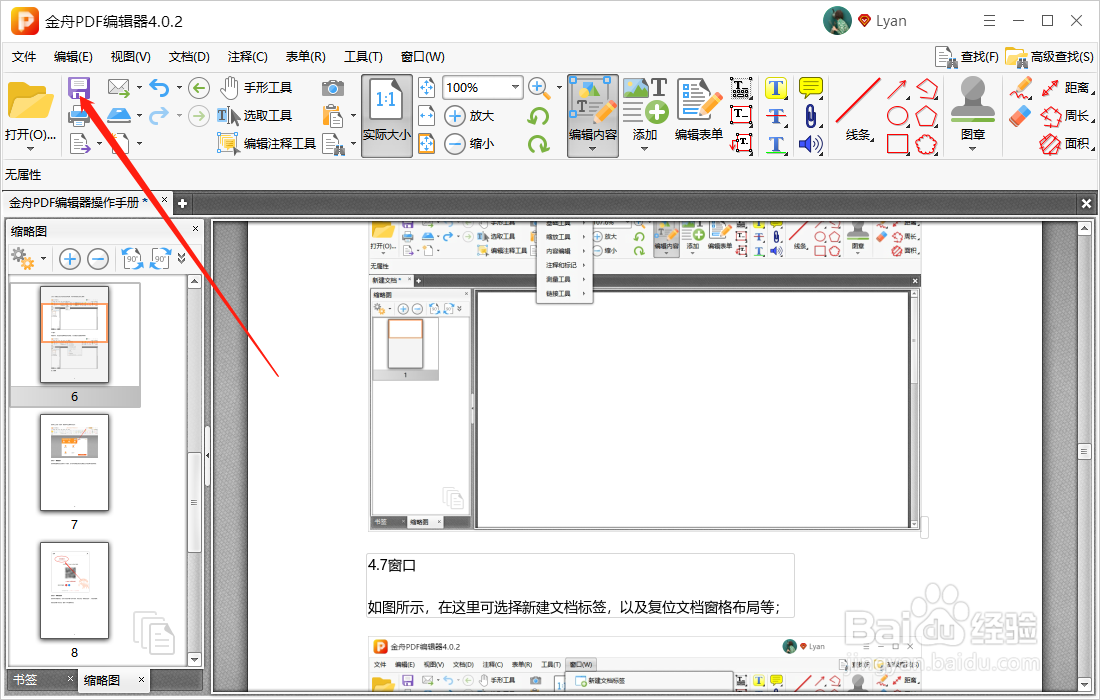Add a new document tab with plus

[182, 203]
